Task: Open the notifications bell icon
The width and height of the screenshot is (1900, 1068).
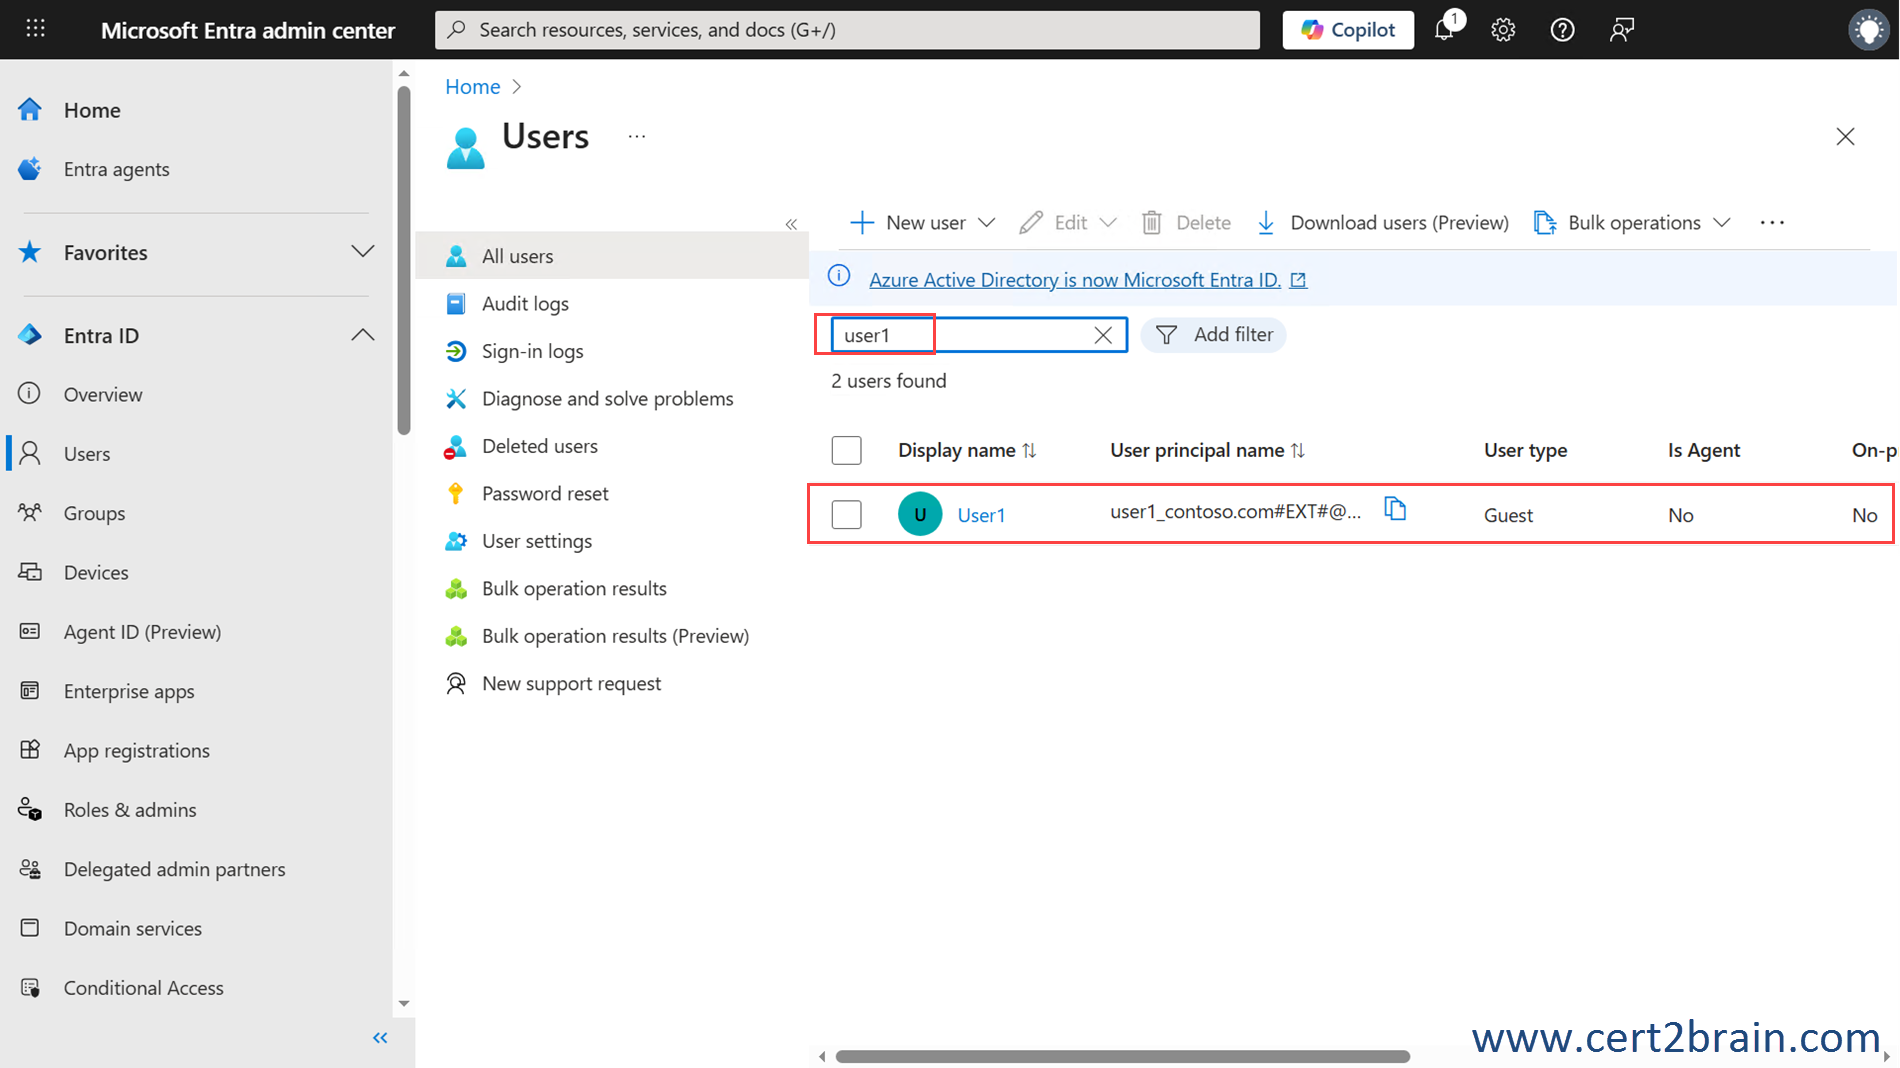Action: 1445,29
